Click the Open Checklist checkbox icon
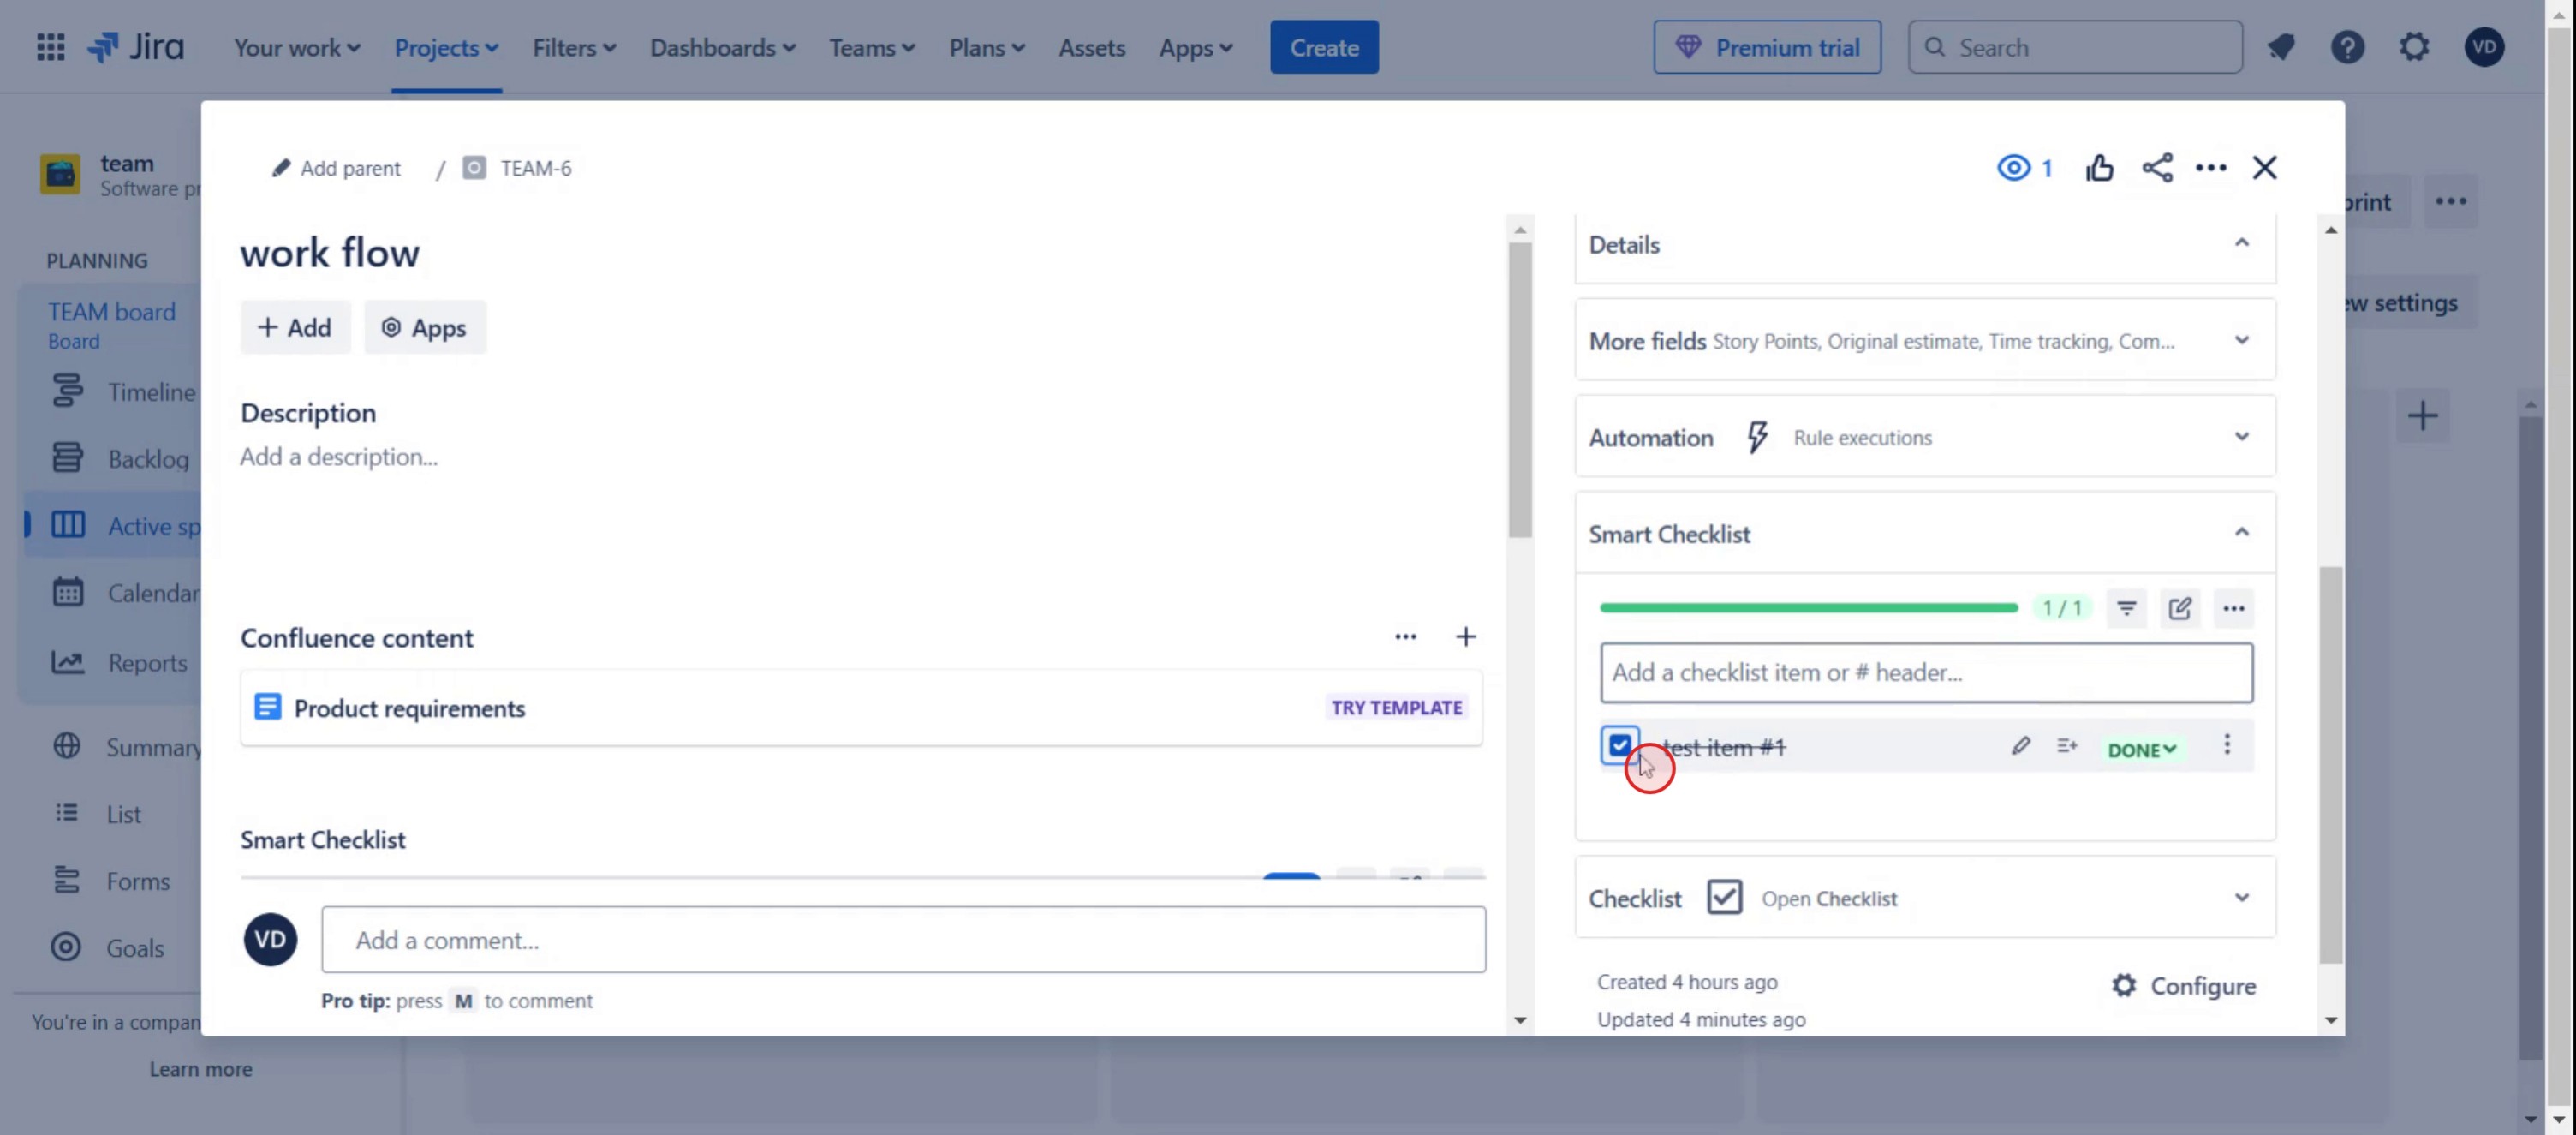This screenshot has width=2576, height=1135. (1724, 897)
